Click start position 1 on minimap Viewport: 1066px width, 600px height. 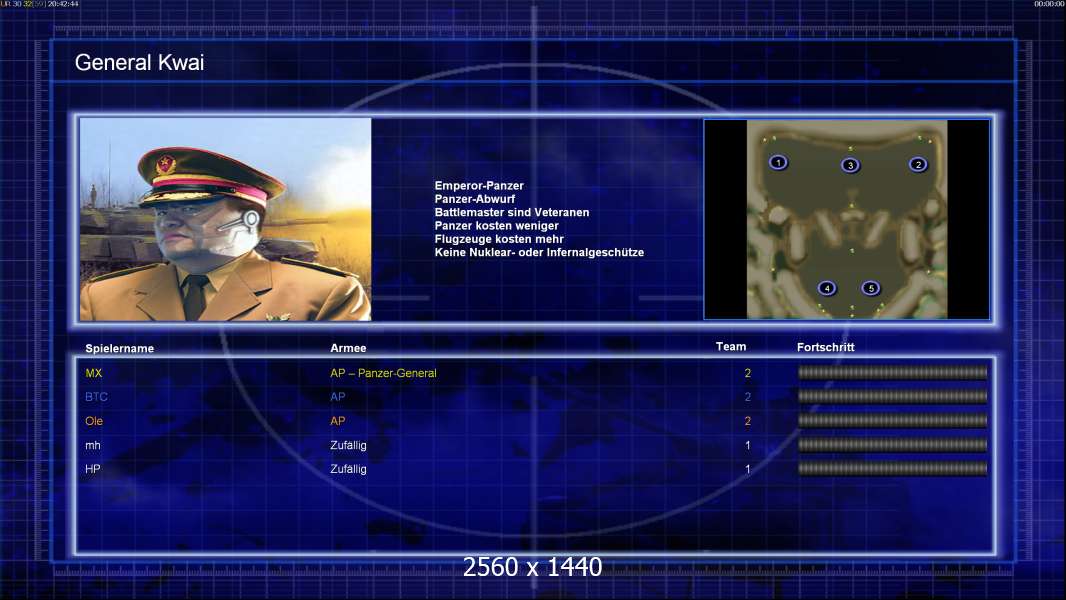pyautogui.click(x=778, y=162)
